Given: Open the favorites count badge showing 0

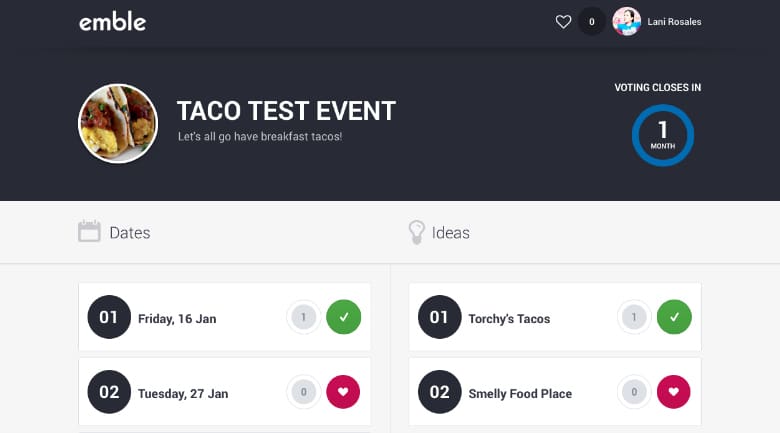Looking at the screenshot, I should pyautogui.click(x=591, y=21).
